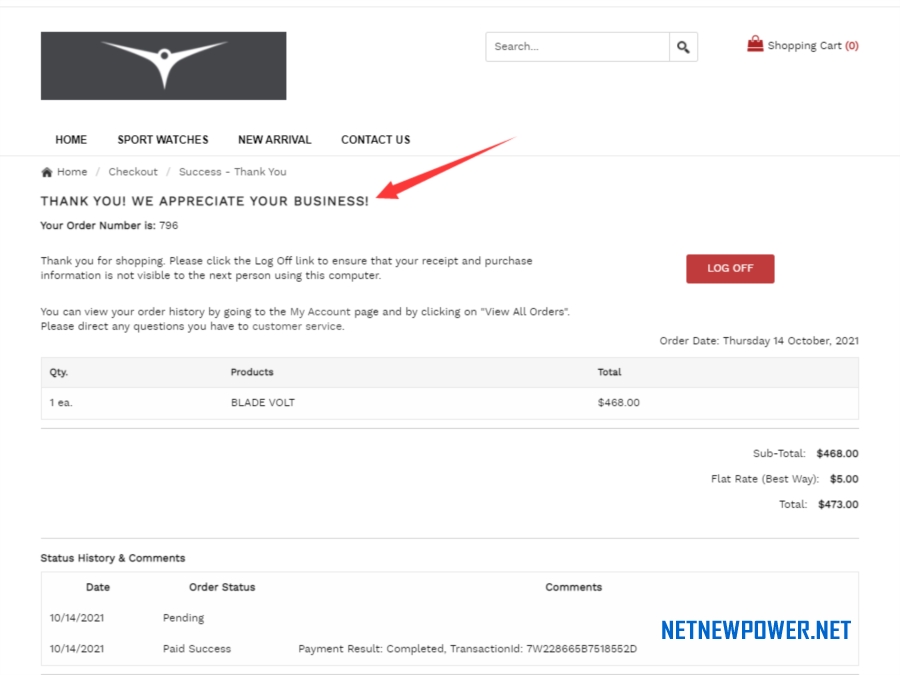Viewport: 900px width, 675px height.
Task: Click the My Account page link
Action: [320, 312]
